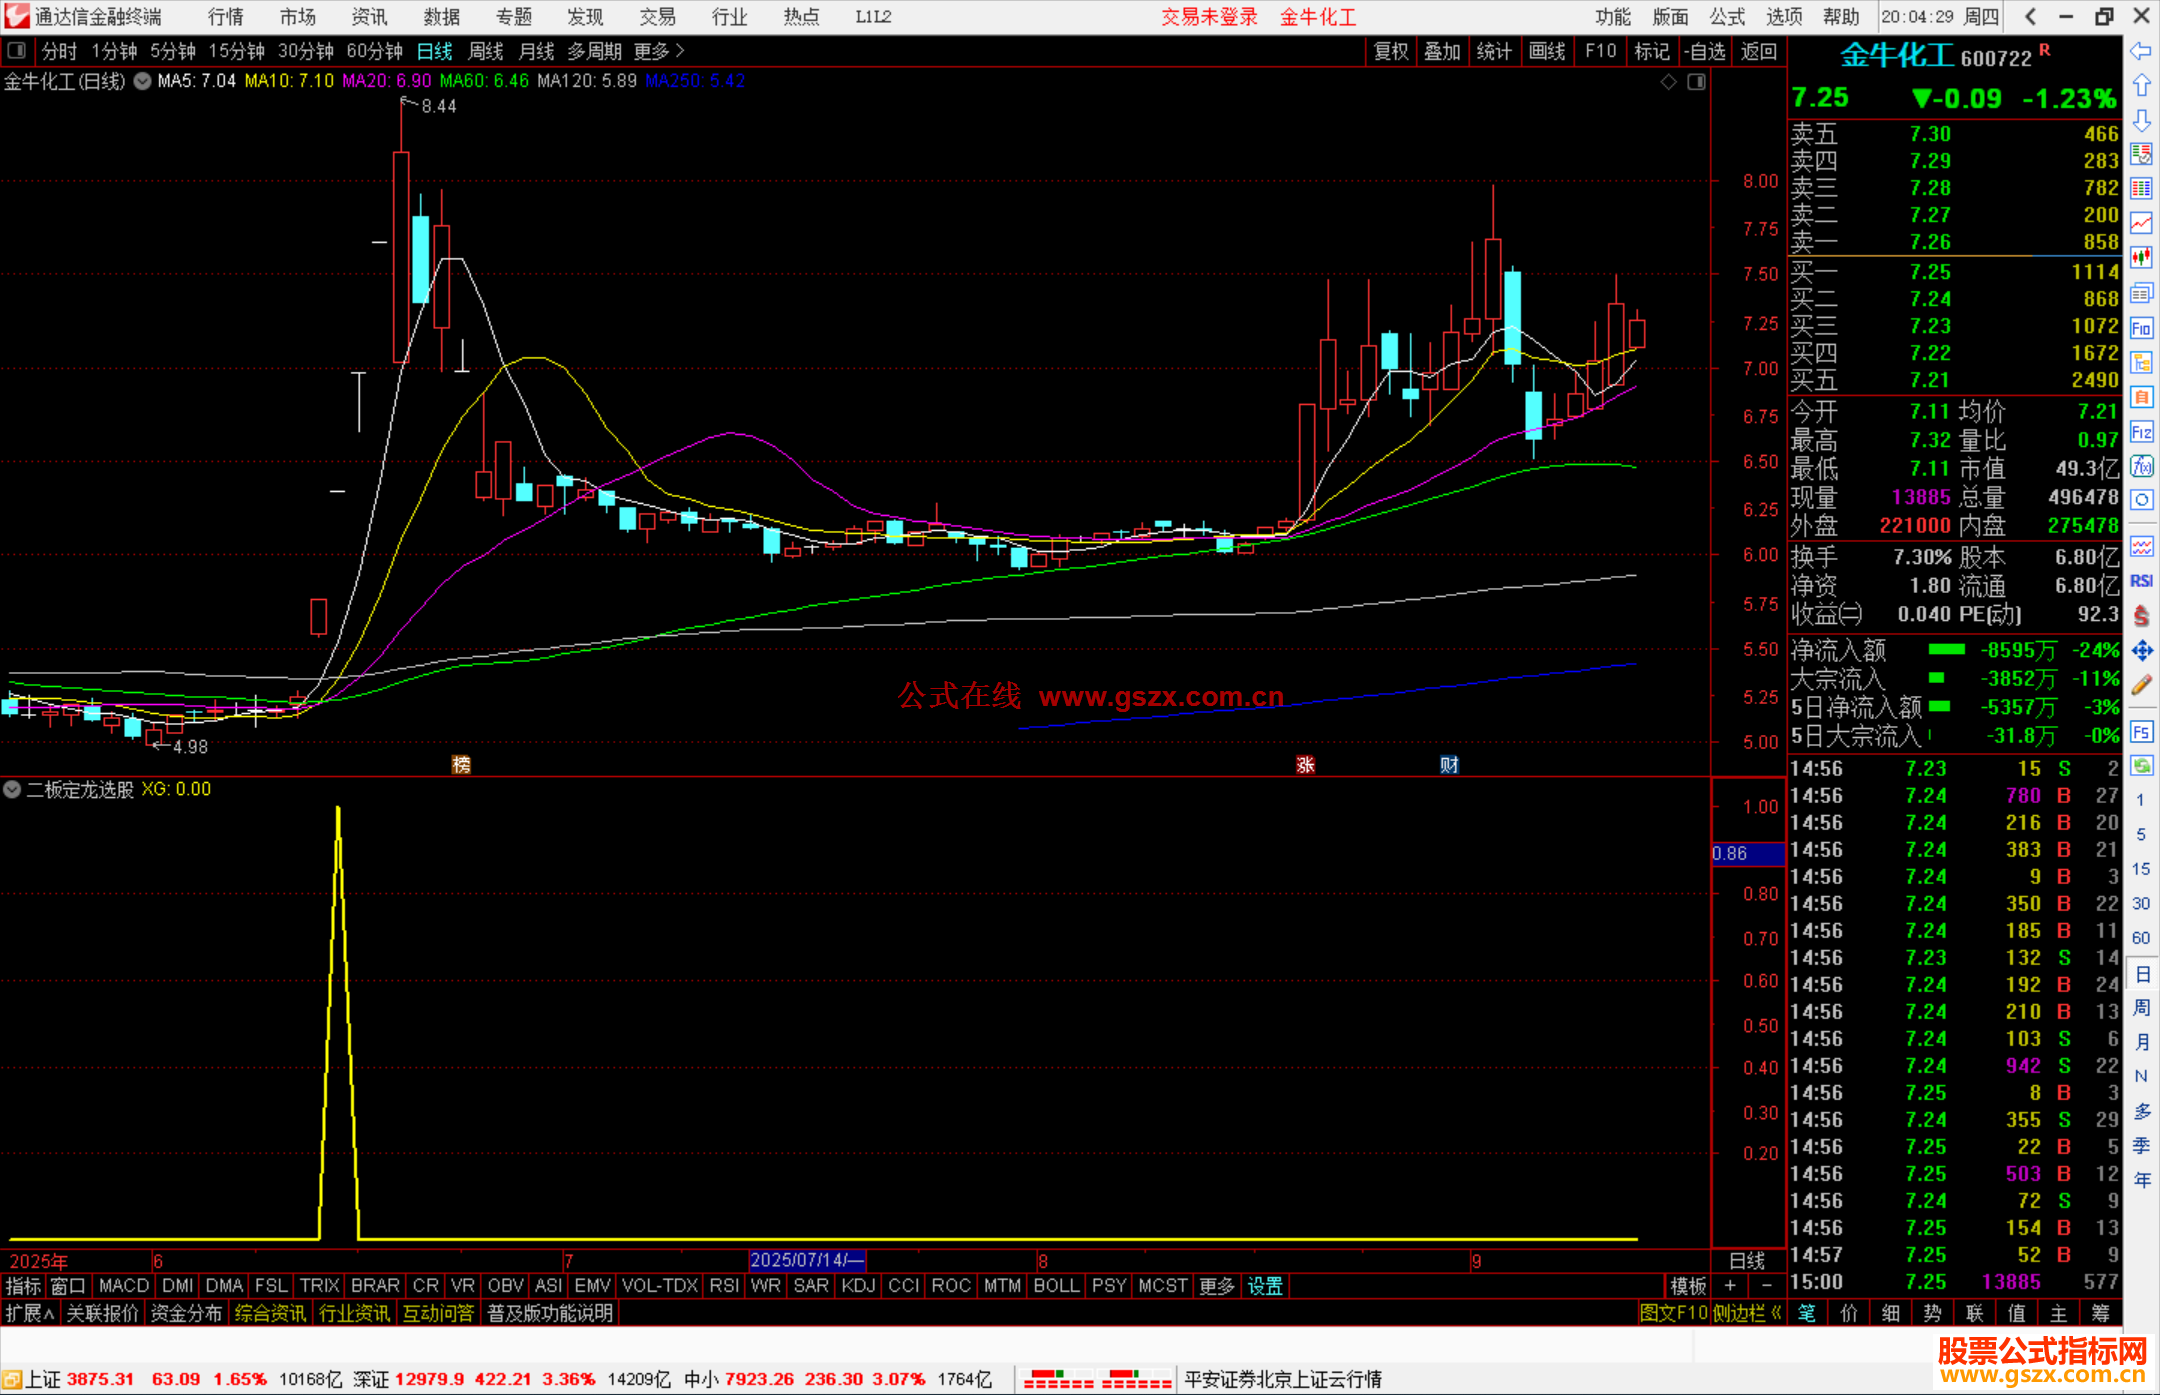Click the up arrow icon in the right sidebar

point(2141,86)
